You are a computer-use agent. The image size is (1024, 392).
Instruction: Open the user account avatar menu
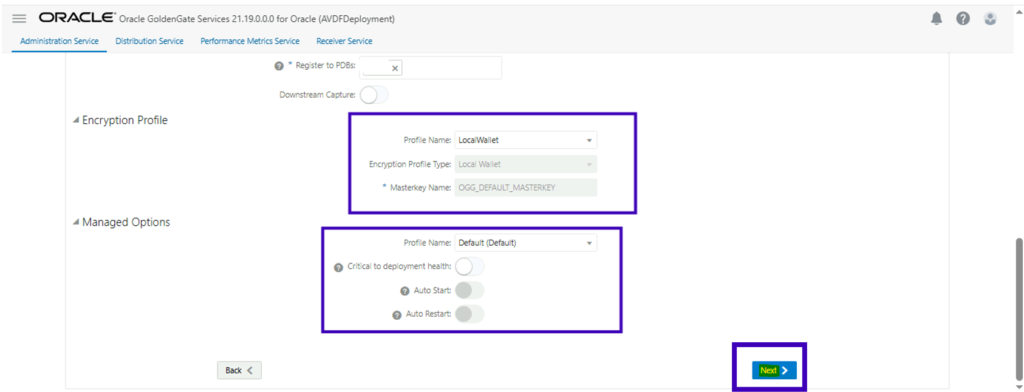click(991, 19)
